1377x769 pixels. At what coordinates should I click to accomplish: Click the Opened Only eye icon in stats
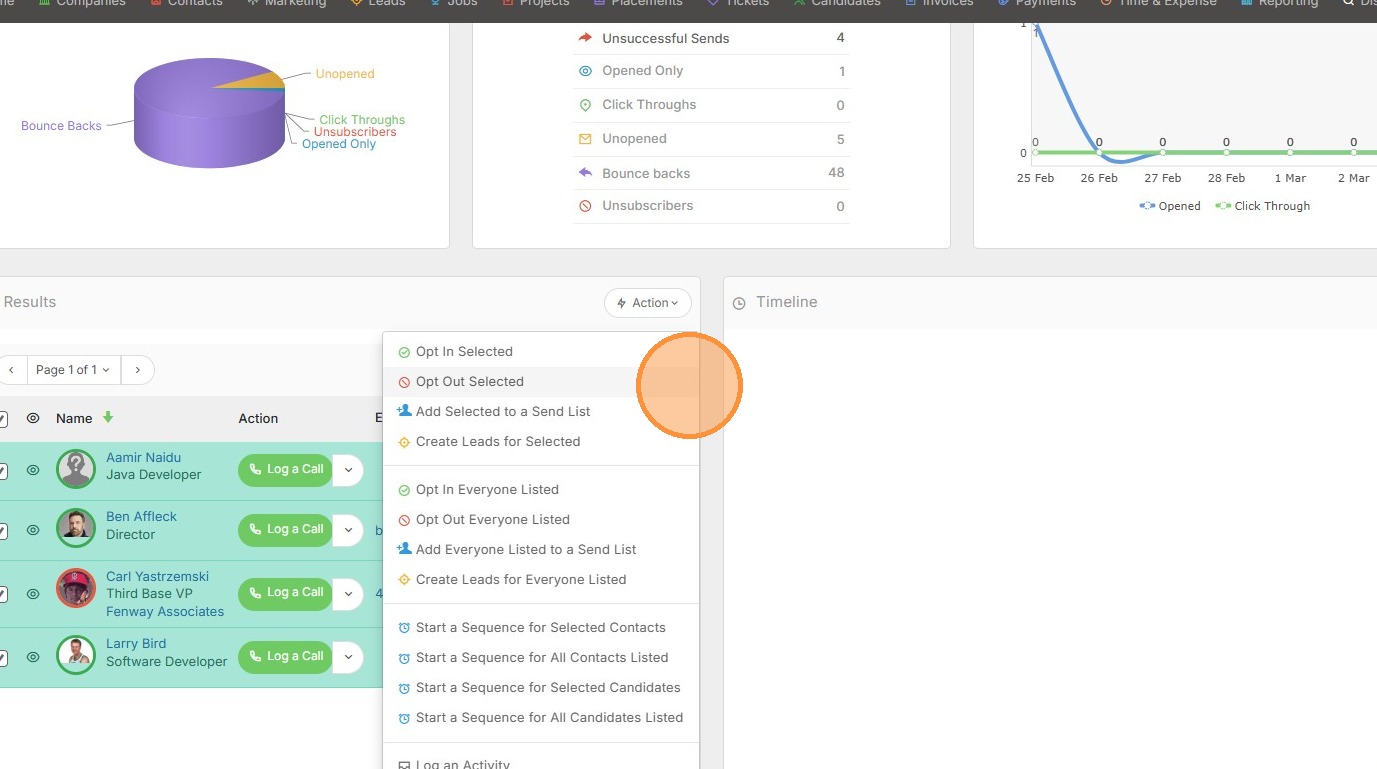coord(585,71)
